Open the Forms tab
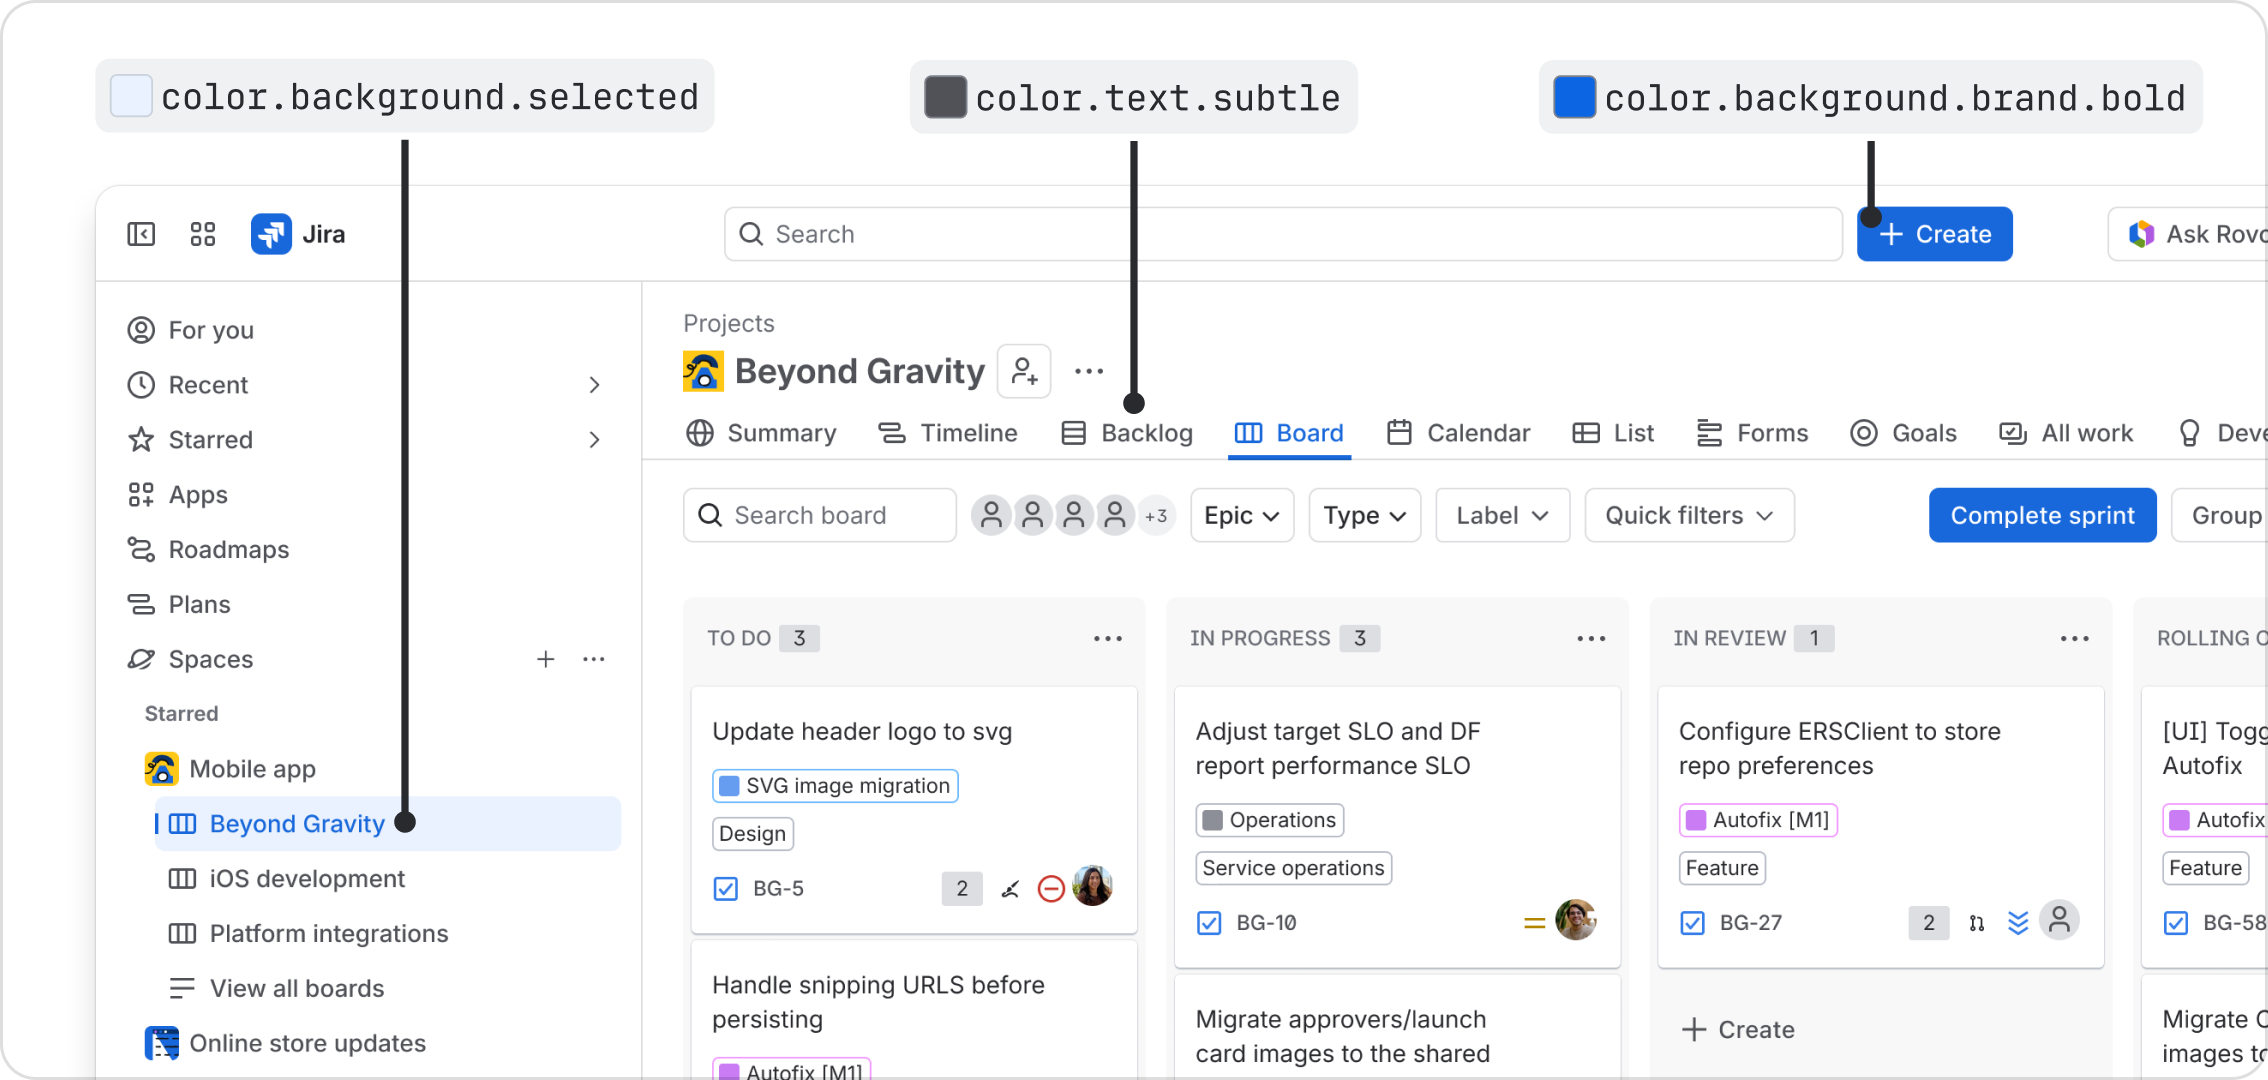Image resolution: width=2268 pixels, height=1080 pixels. (x=1753, y=433)
